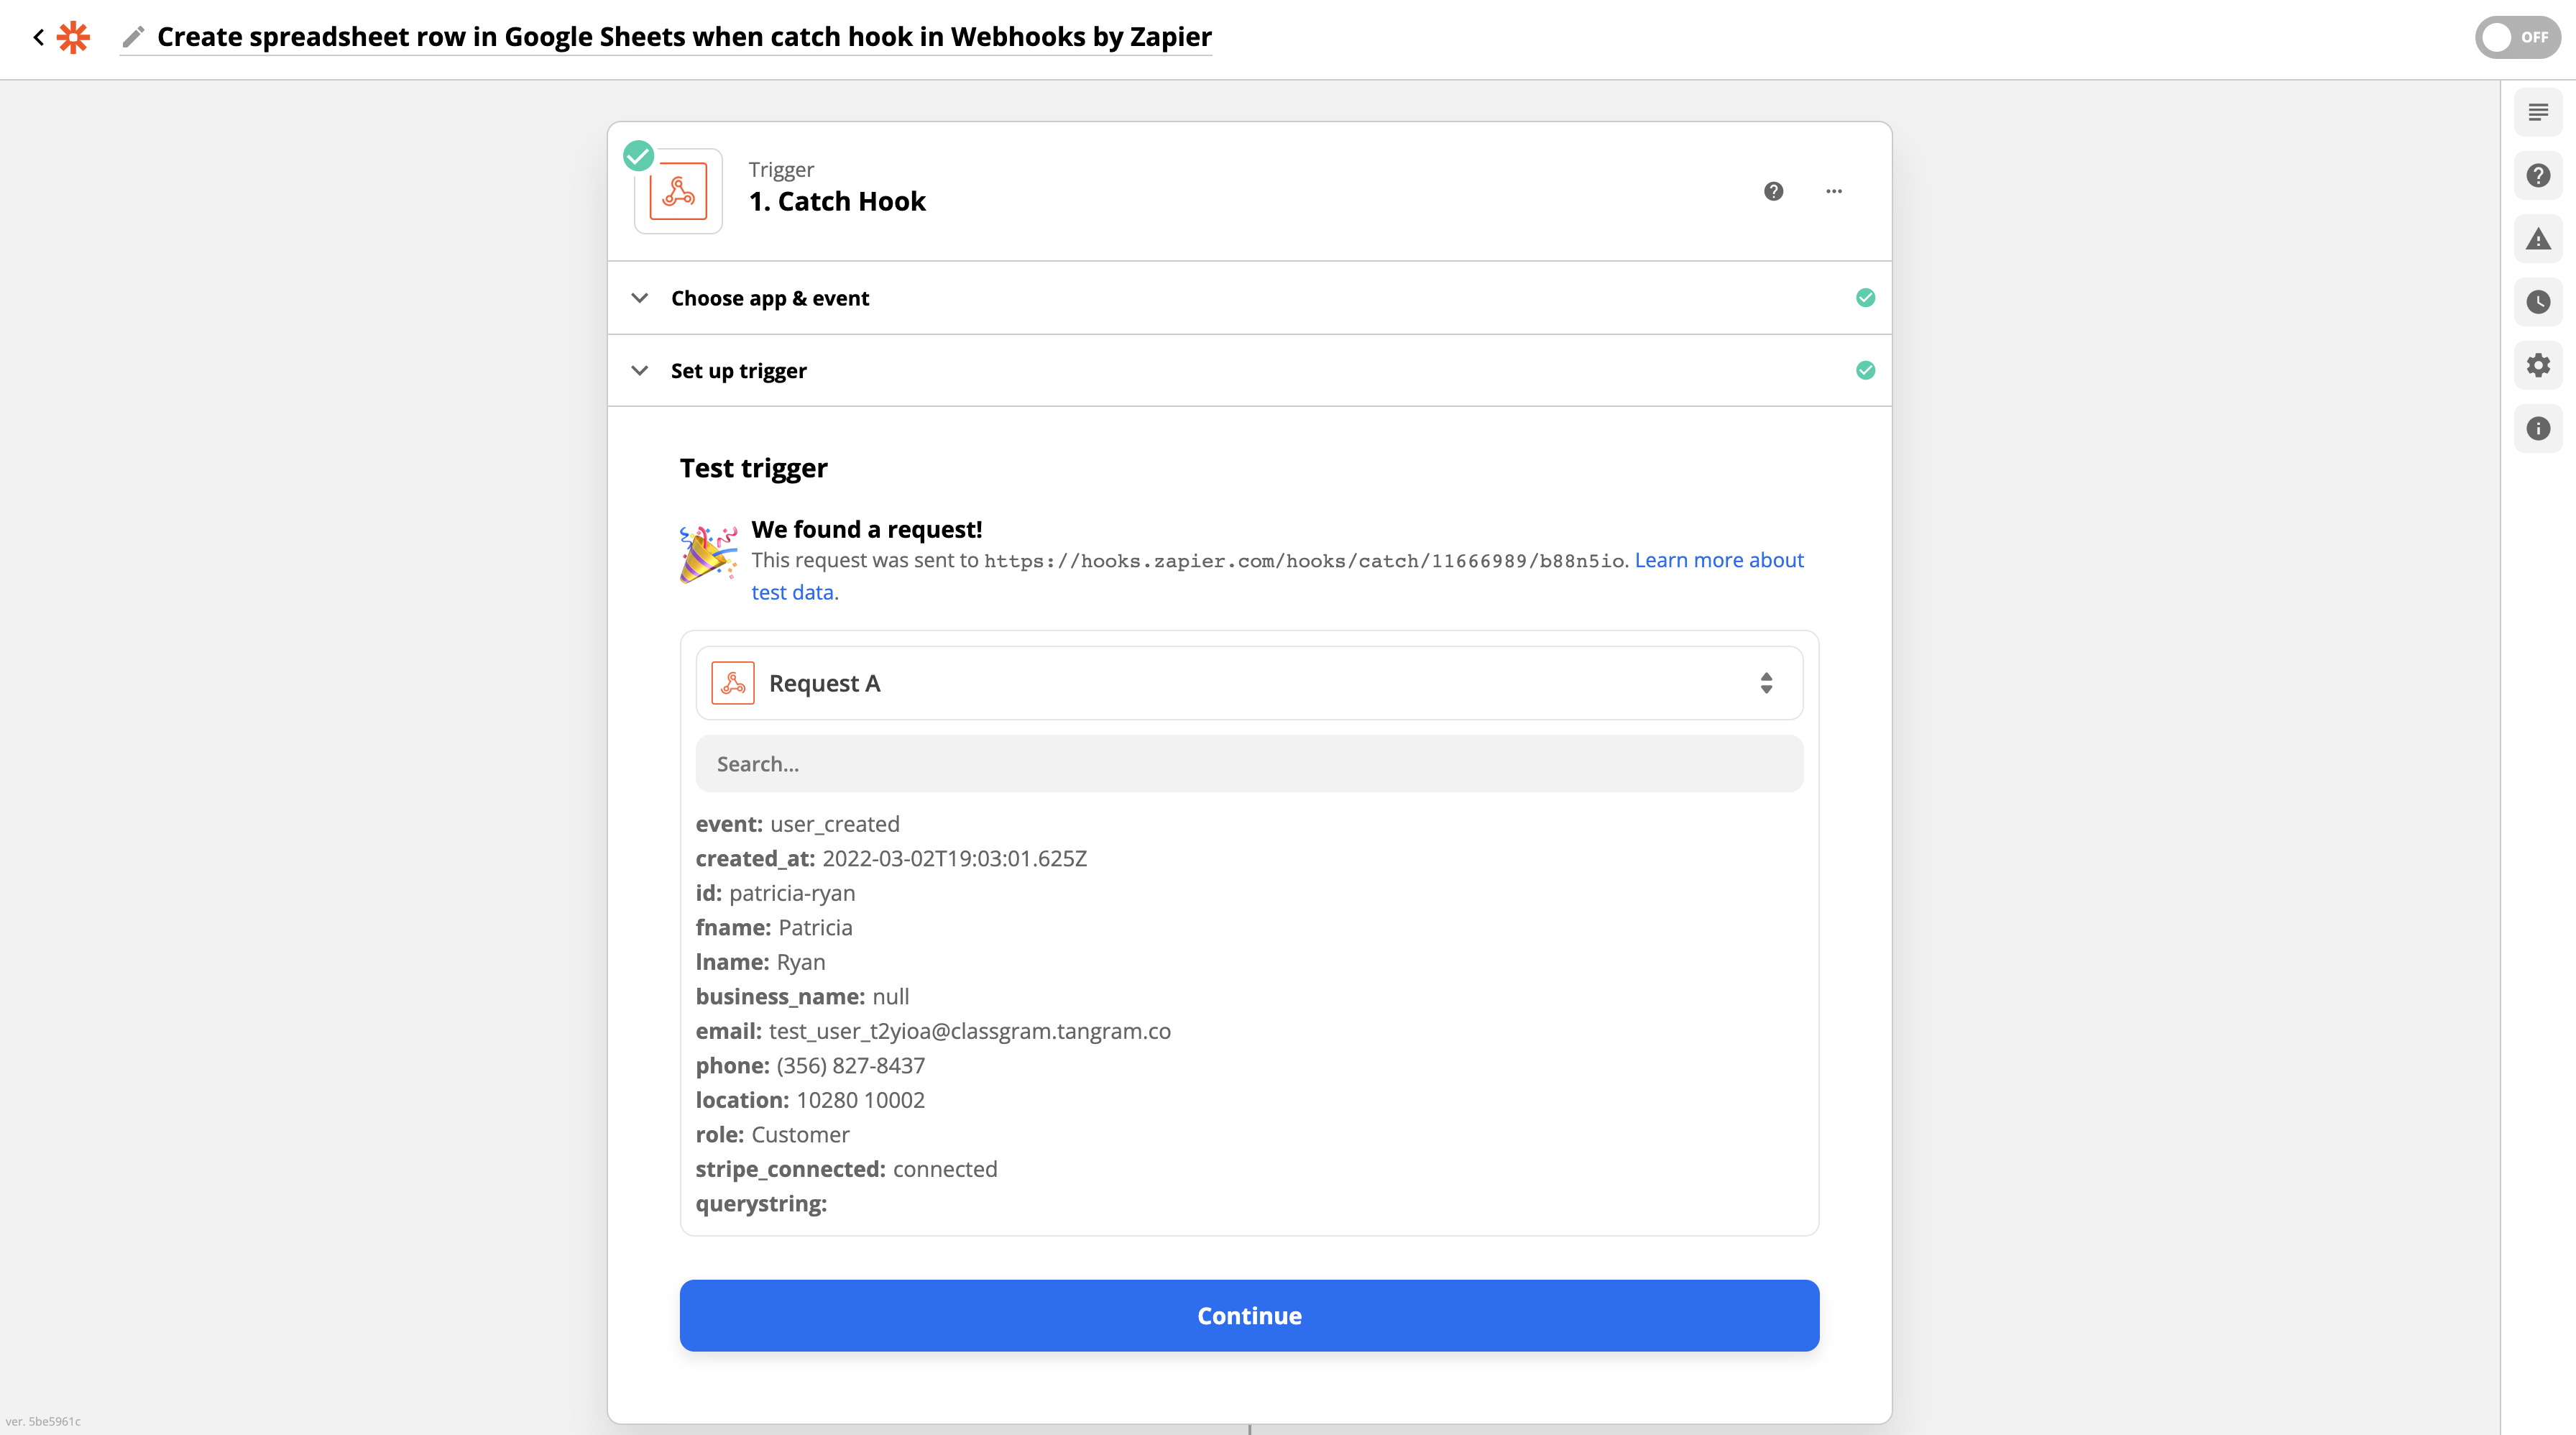2576x1435 pixels.
Task: Go back using the left arrow
Action: [38, 37]
